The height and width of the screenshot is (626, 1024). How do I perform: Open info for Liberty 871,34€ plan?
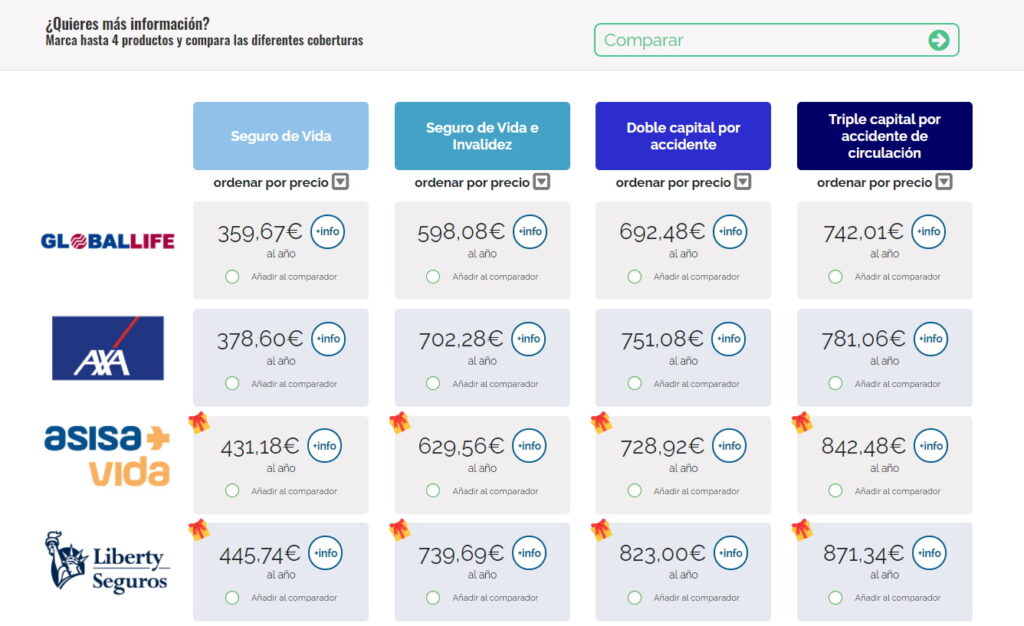click(929, 553)
